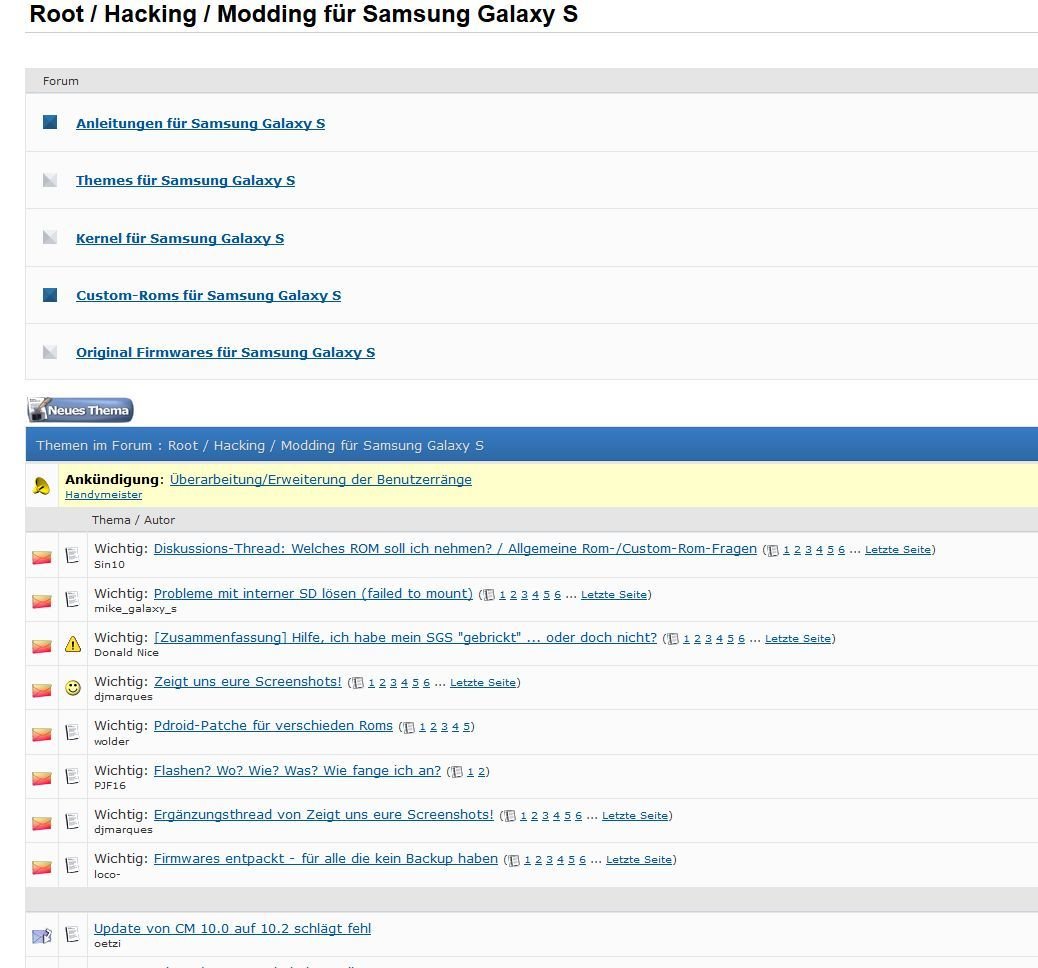Click red envelope icon of Zusammenfassung gebrickt row

pos(42,646)
